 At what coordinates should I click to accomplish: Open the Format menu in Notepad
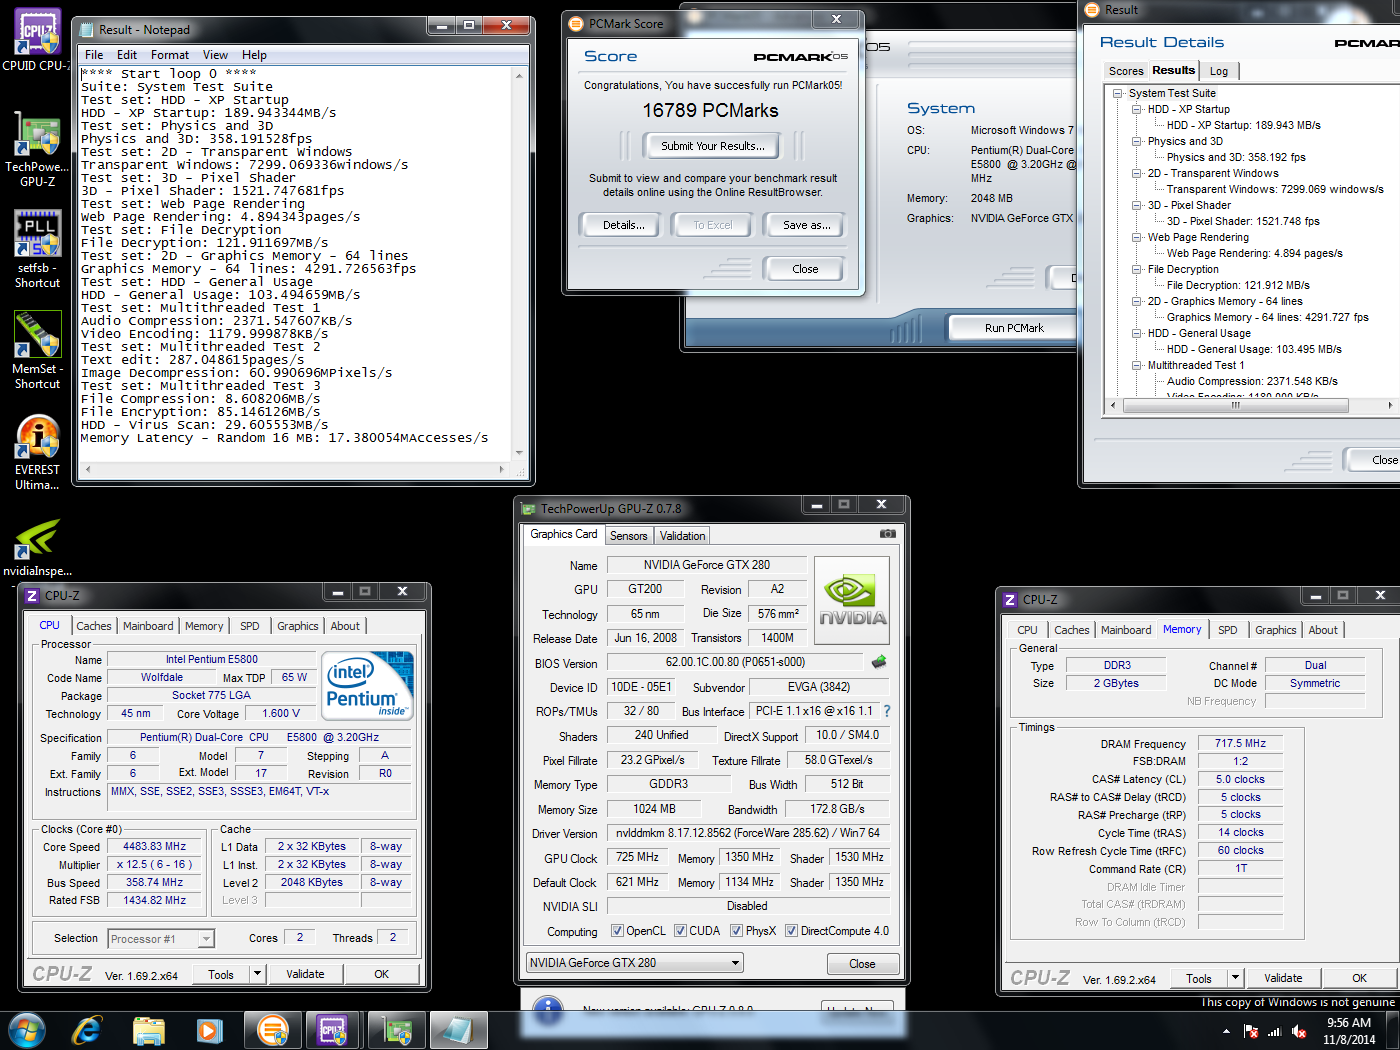pos(169,55)
